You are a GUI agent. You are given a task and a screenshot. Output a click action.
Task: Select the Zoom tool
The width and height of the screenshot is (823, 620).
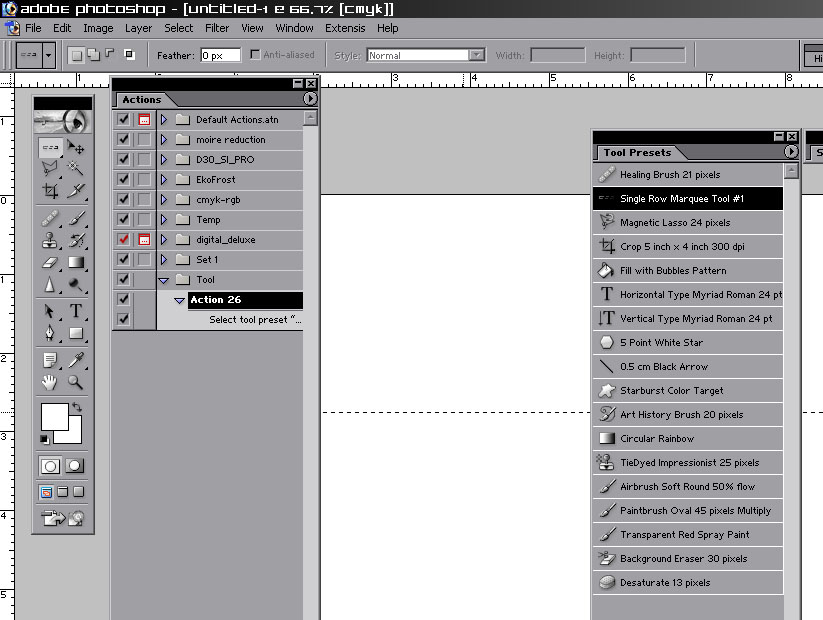(76, 382)
